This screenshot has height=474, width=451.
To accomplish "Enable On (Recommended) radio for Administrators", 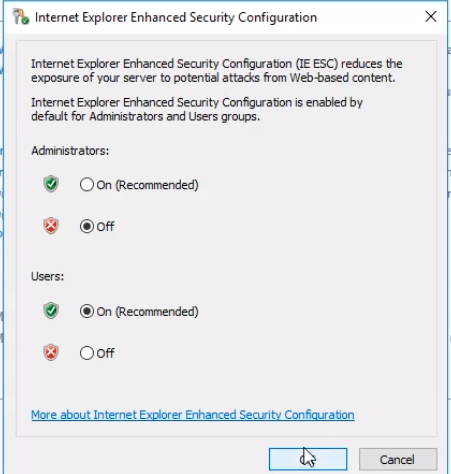I will coord(87,184).
